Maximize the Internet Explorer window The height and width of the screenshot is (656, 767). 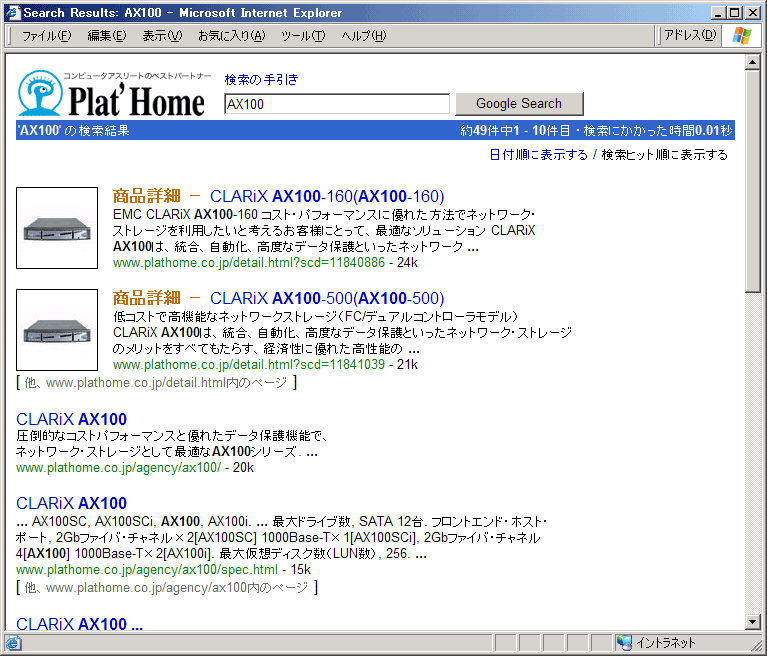(x=735, y=13)
